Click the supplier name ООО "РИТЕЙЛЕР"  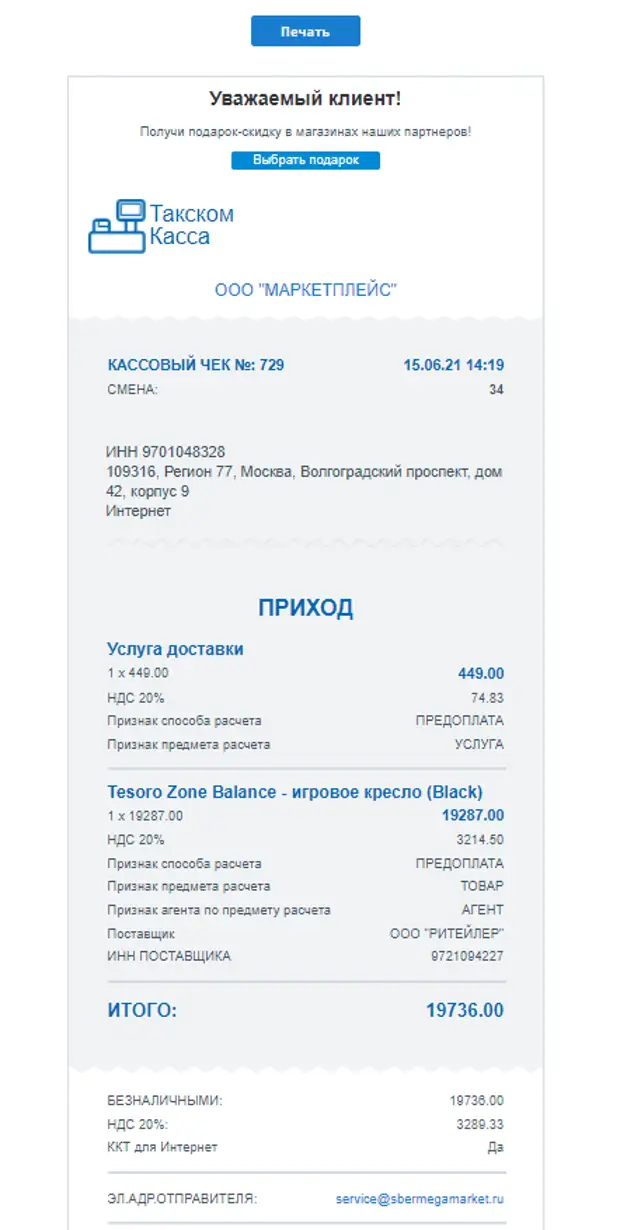coord(447,933)
